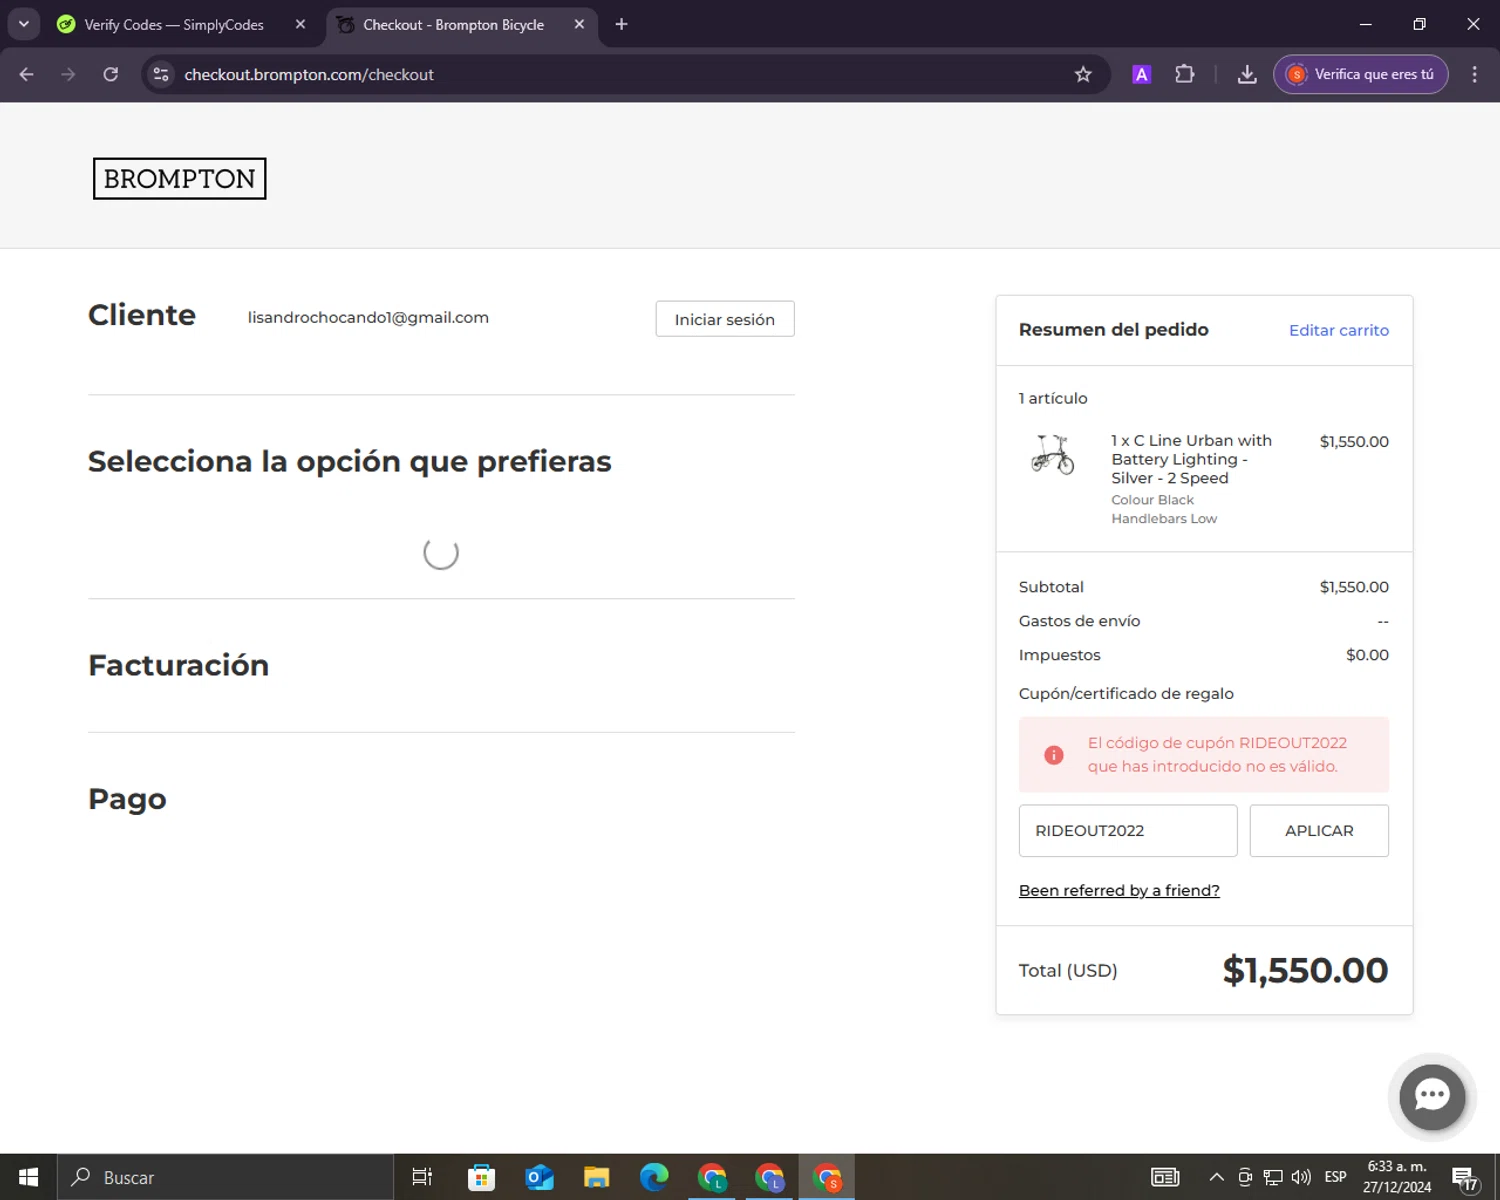Bookmark this page with the star
This screenshot has height=1200, width=1500.
point(1083,74)
